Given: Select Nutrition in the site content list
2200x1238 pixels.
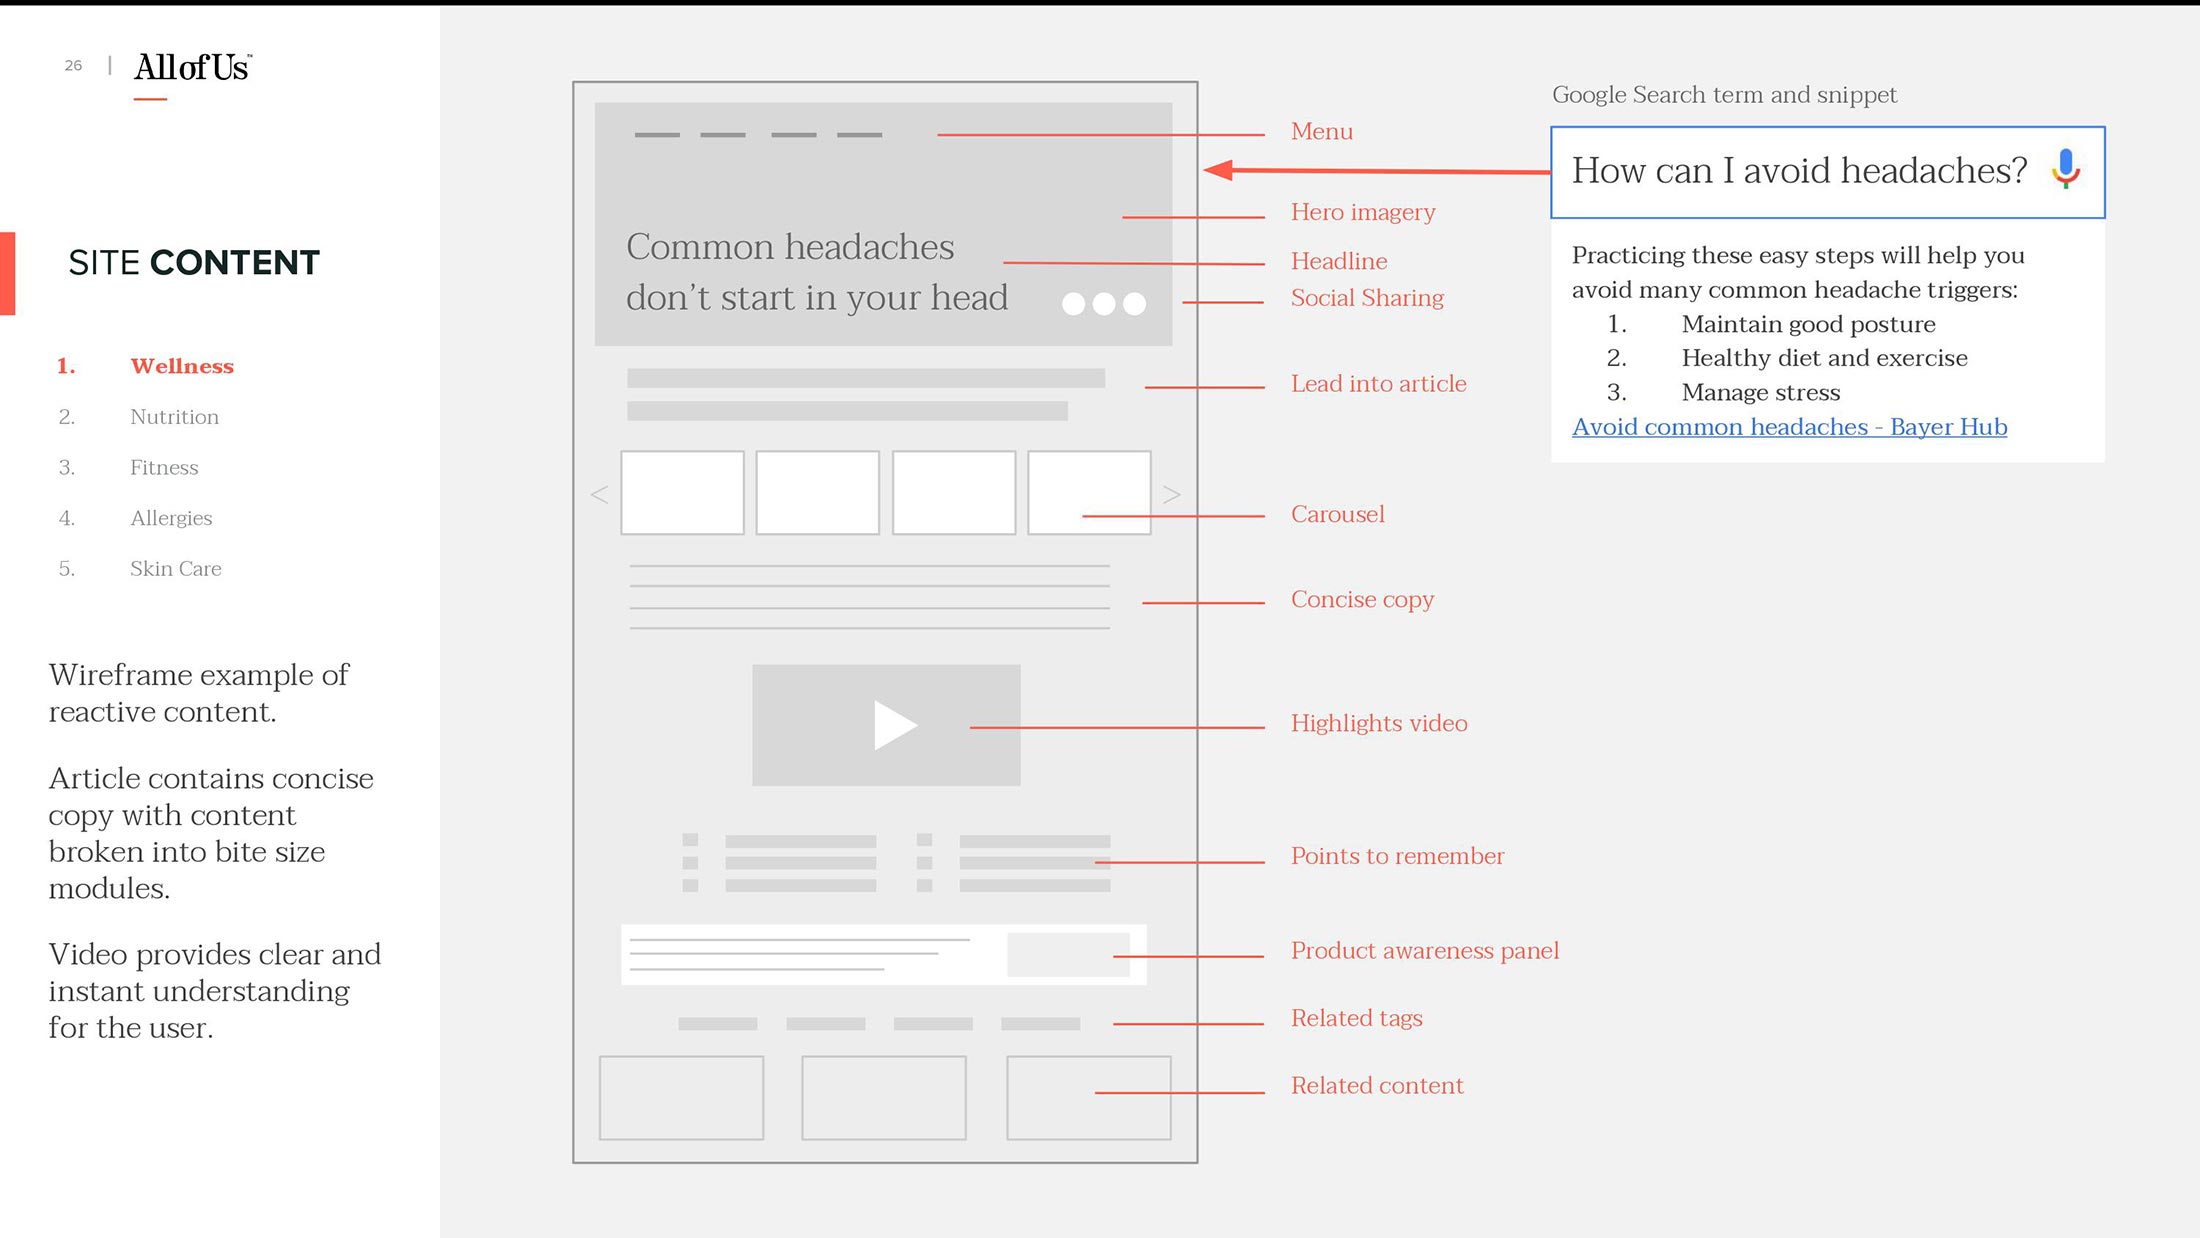Looking at the screenshot, I should point(174,417).
